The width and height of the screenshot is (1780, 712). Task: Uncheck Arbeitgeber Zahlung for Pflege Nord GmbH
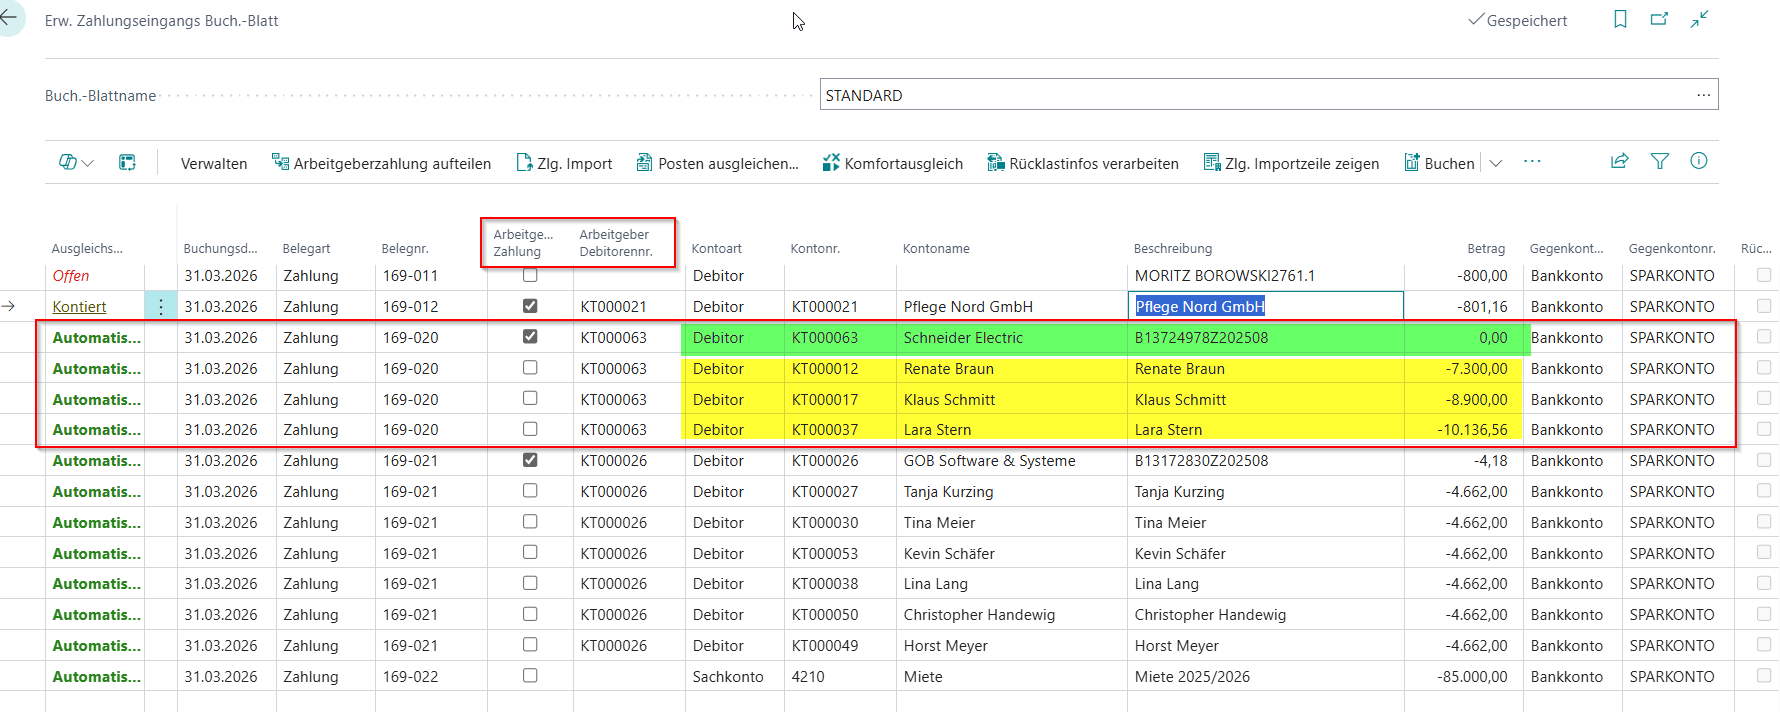pos(530,306)
